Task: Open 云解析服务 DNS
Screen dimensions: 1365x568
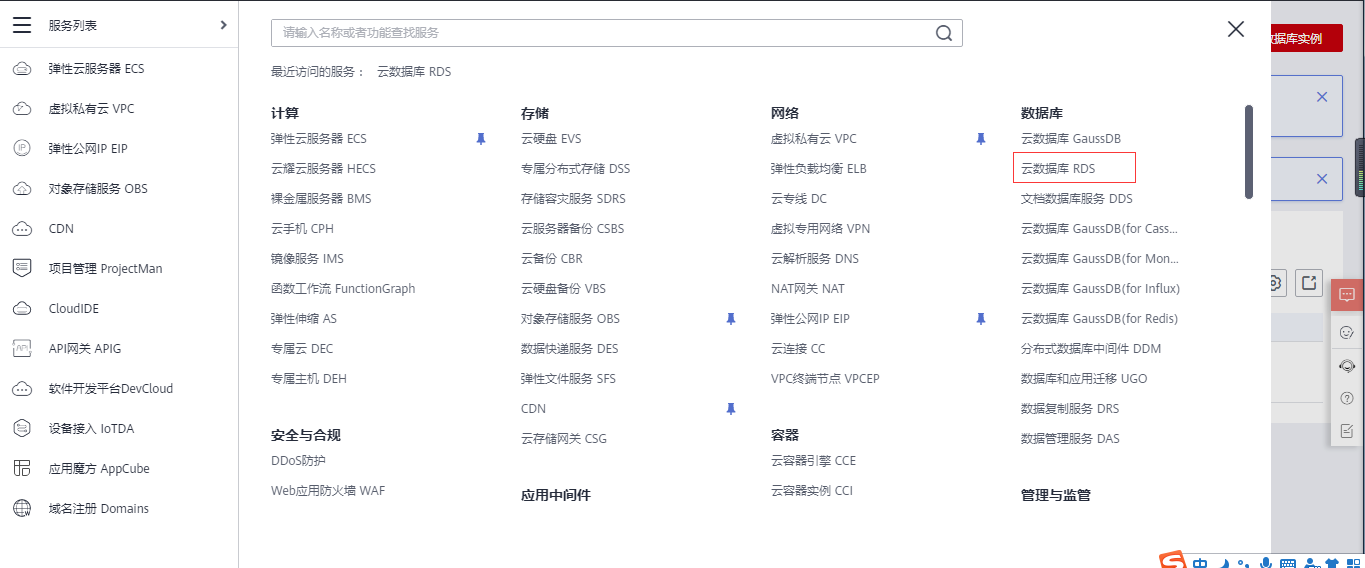Action: pyautogui.click(x=815, y=259)
